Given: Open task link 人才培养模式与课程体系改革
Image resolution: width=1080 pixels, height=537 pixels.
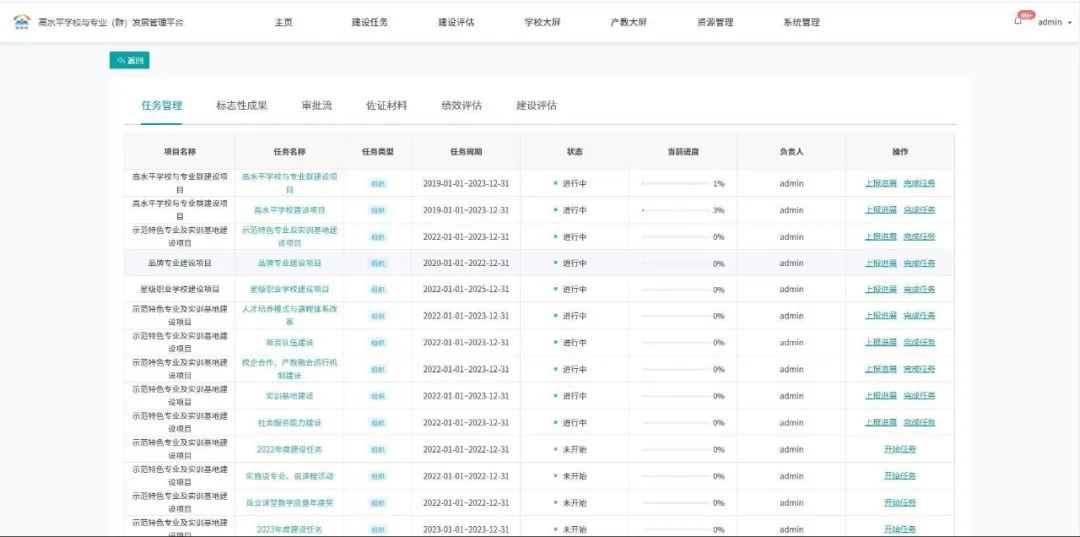Looking at the screenshot, I should [x=289, y=315].
